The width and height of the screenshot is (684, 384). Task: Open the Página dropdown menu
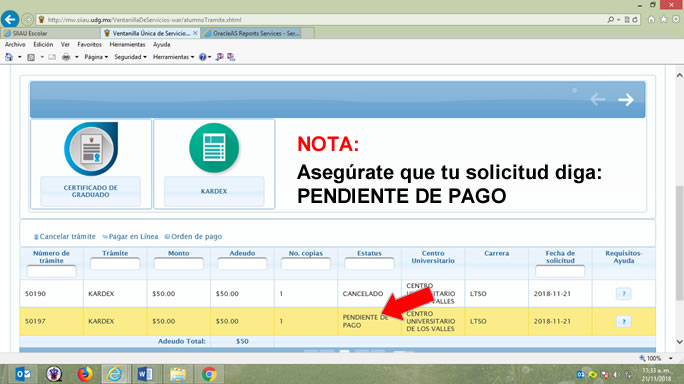[96, 57]
